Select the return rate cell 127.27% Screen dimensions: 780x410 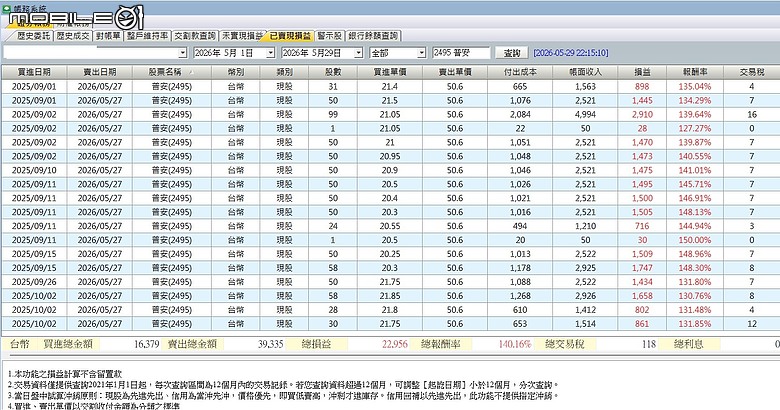point(695,128)
